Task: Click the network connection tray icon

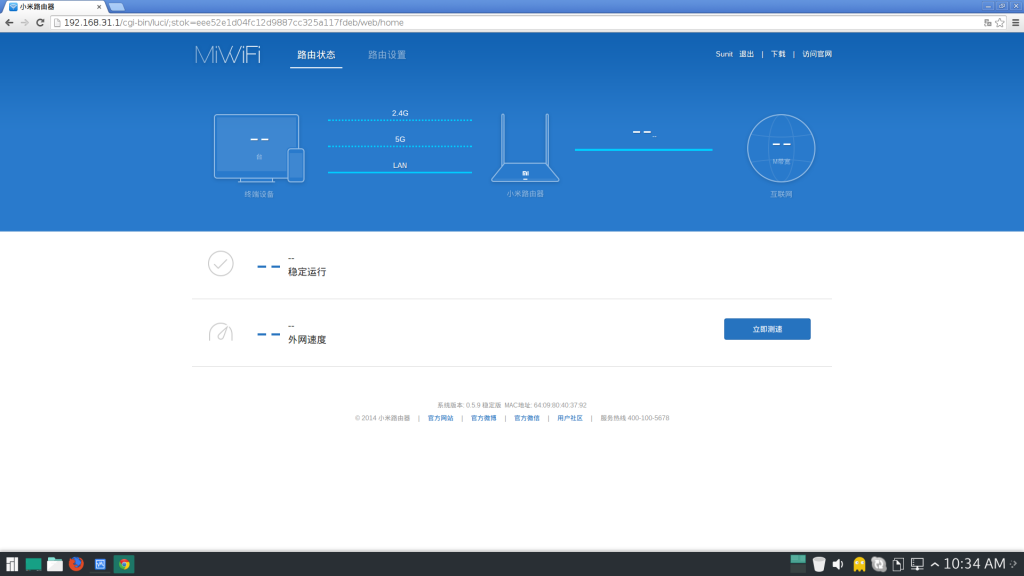Action: coord(918,564)
